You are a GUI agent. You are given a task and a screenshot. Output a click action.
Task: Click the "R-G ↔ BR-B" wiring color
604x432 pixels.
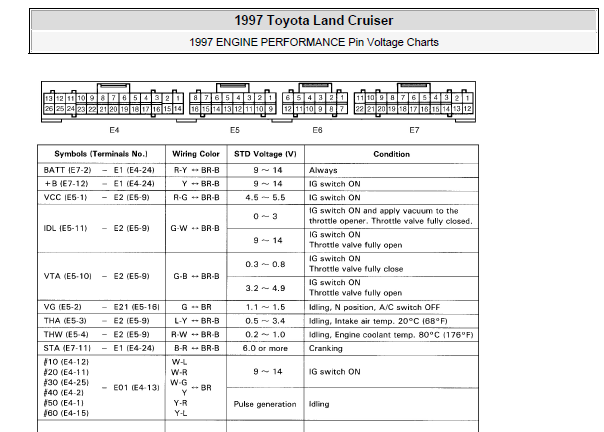(x=196, y=197)
